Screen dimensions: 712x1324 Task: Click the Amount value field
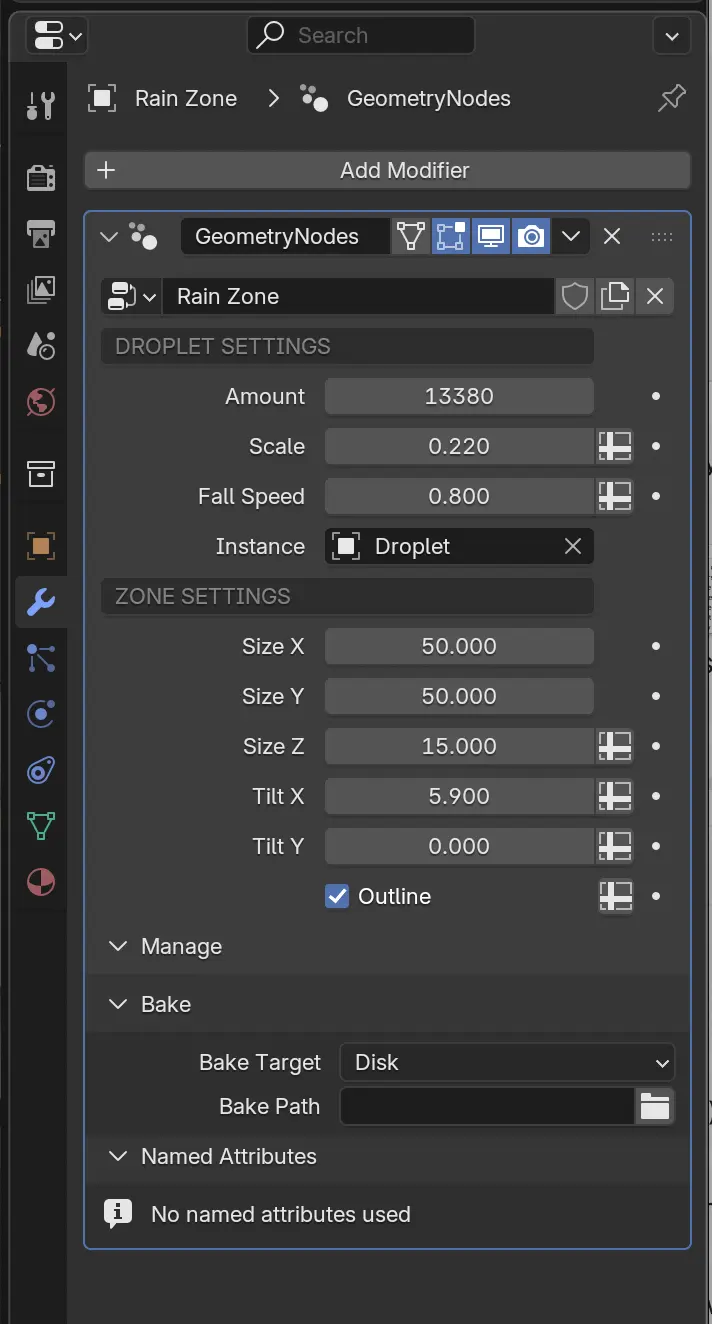click(459, 396)
